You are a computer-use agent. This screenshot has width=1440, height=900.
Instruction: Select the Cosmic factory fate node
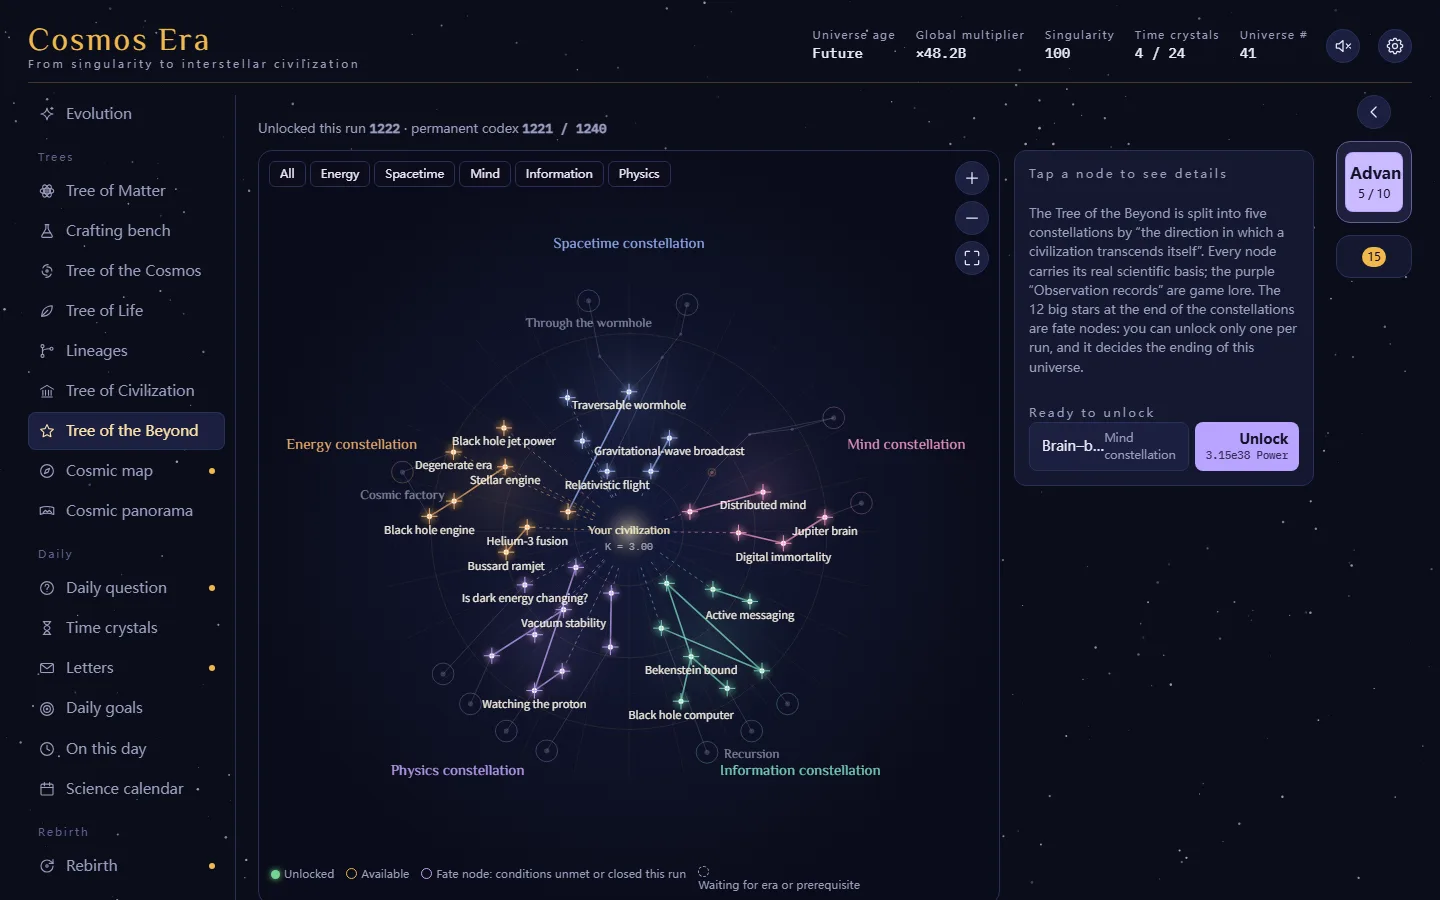tap(402, 472)
